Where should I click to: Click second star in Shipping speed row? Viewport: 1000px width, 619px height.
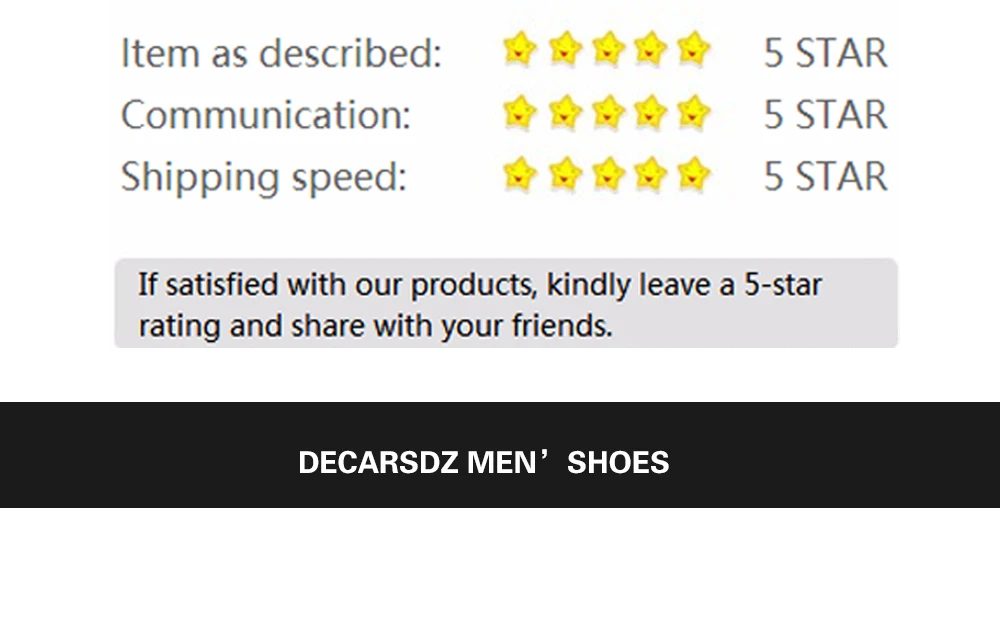[564, 174]
